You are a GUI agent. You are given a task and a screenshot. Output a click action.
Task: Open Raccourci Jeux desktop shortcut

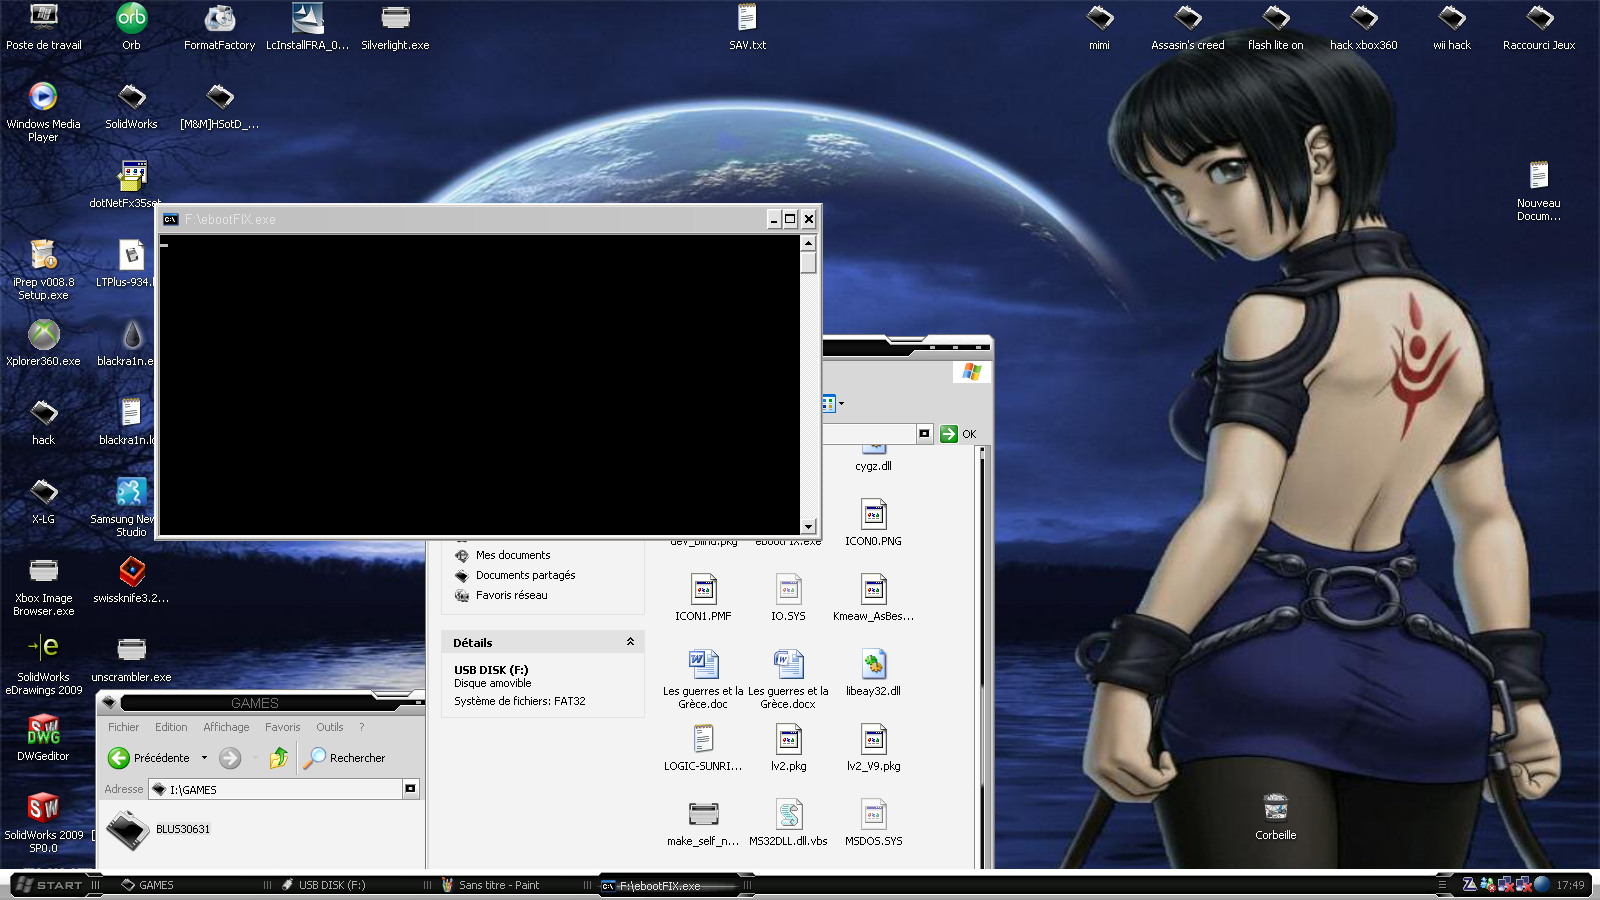click(1539, 26)
